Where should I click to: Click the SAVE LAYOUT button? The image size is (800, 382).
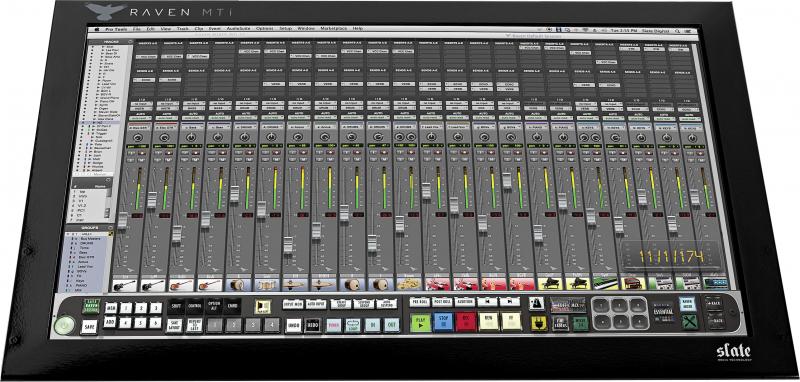point(174,325)
